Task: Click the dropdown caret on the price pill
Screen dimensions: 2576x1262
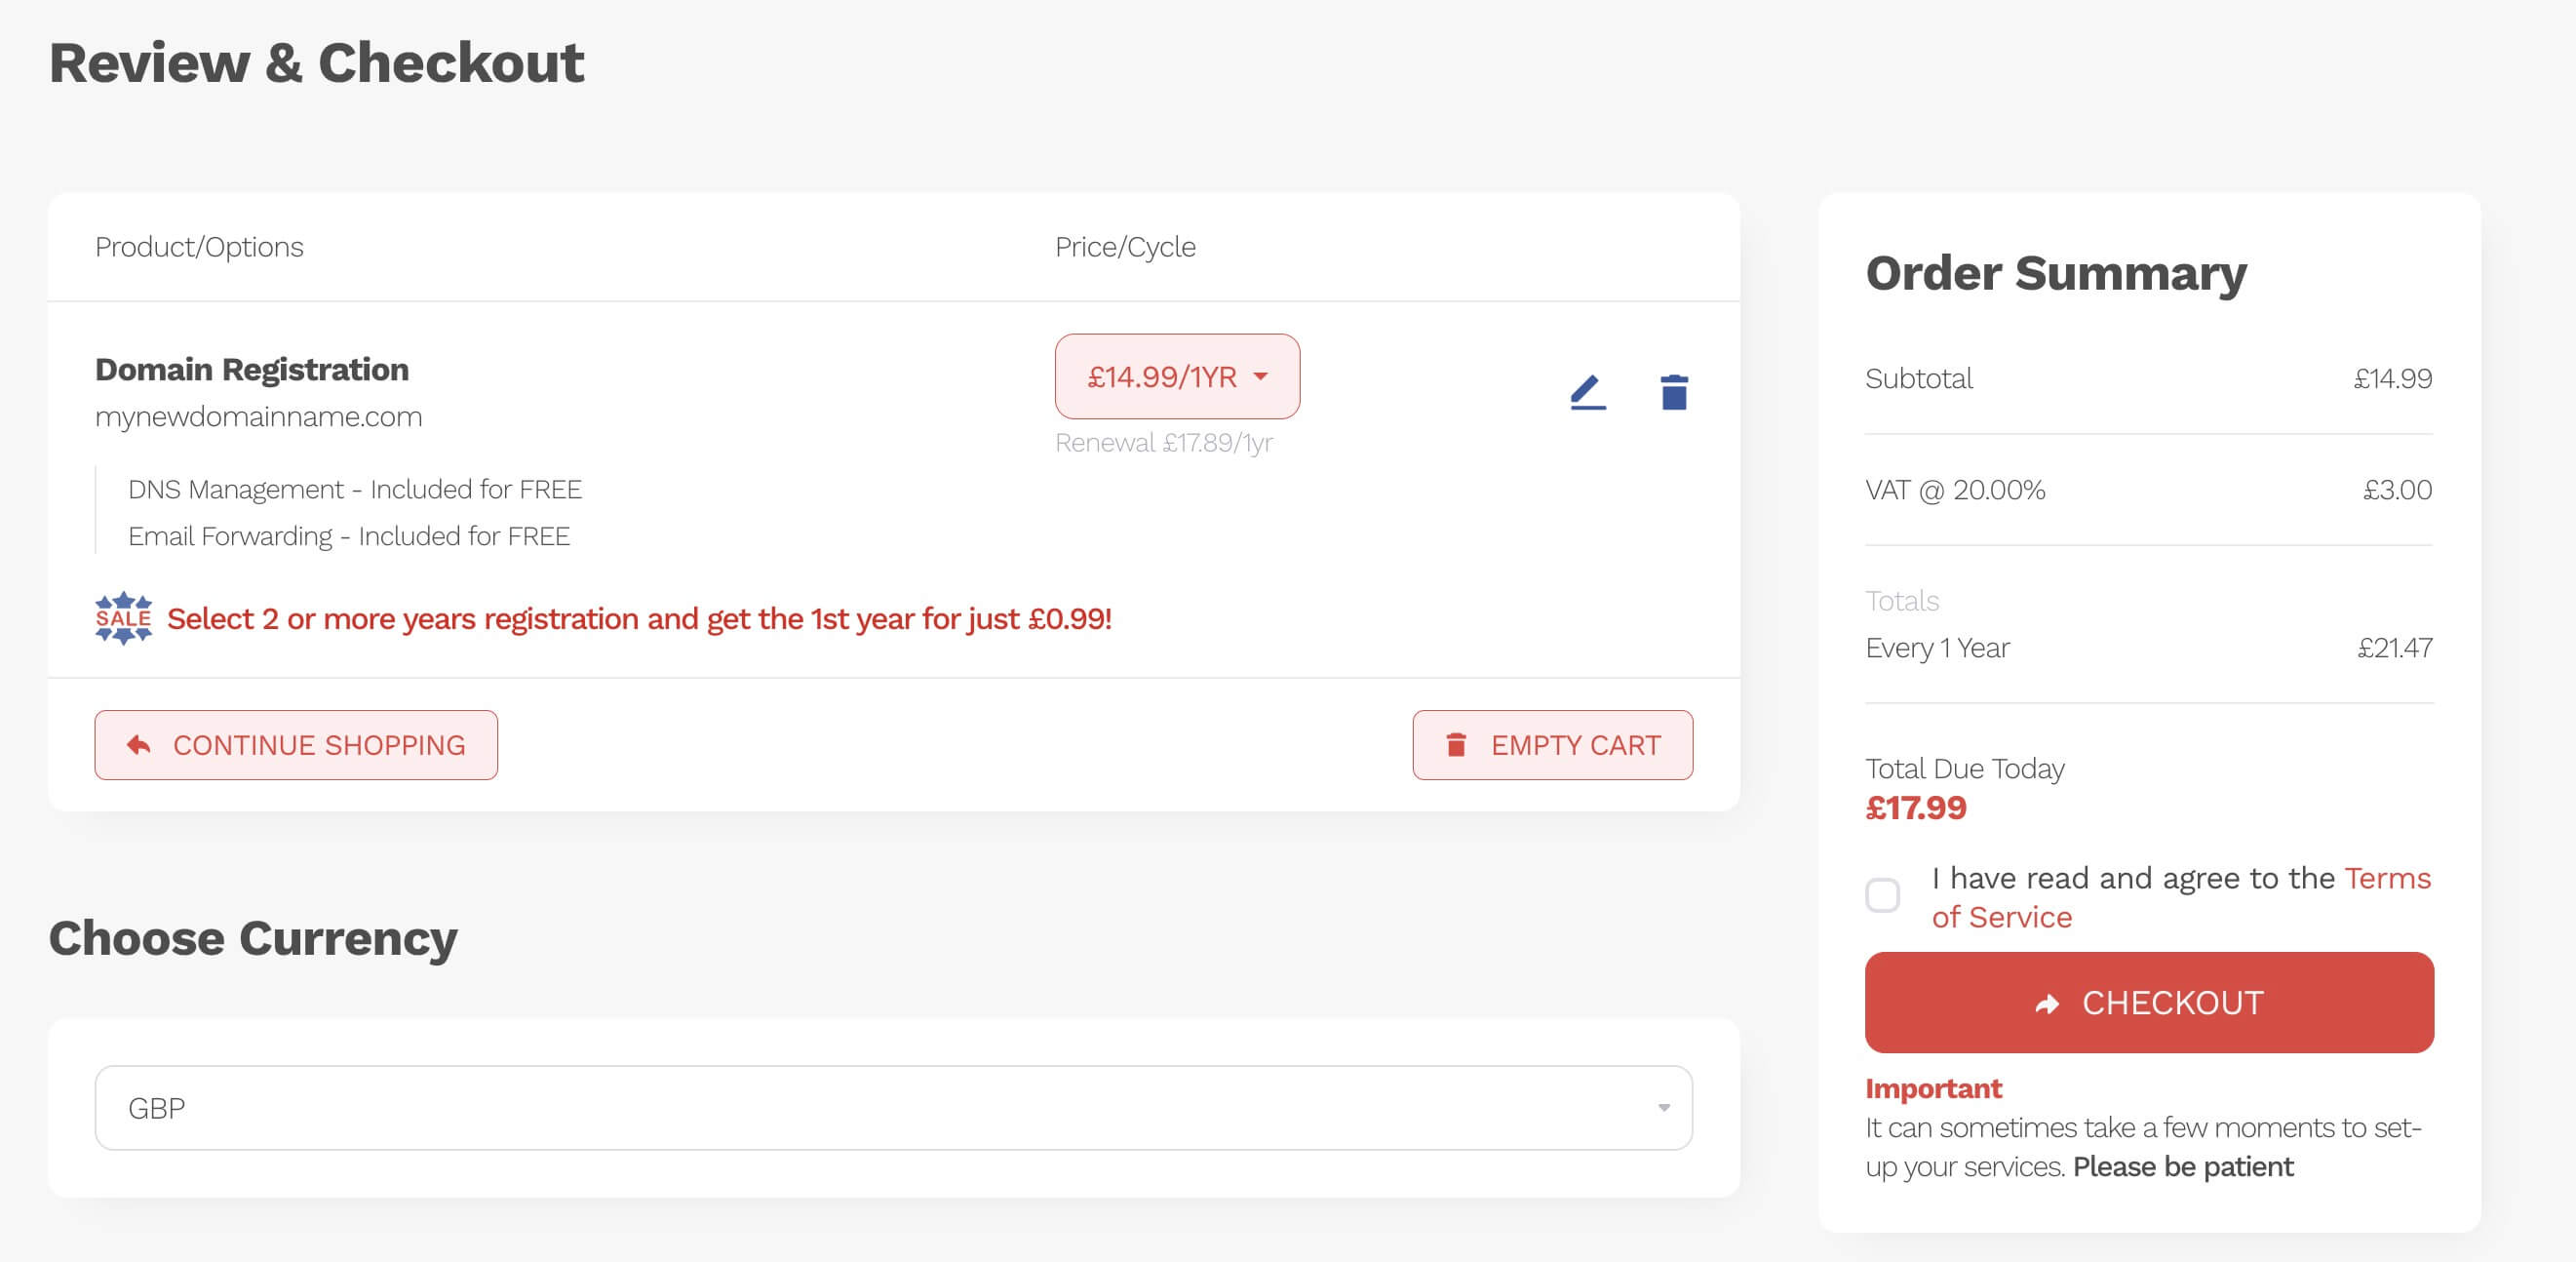Action: (x=1262, y=377)
